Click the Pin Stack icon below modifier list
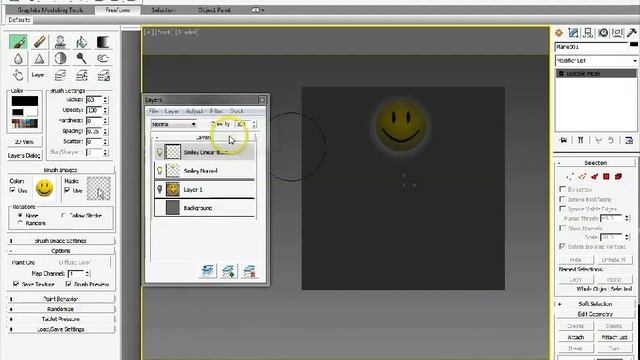Image resolution: width=640 pixels, height=360 pixels. 564,140
